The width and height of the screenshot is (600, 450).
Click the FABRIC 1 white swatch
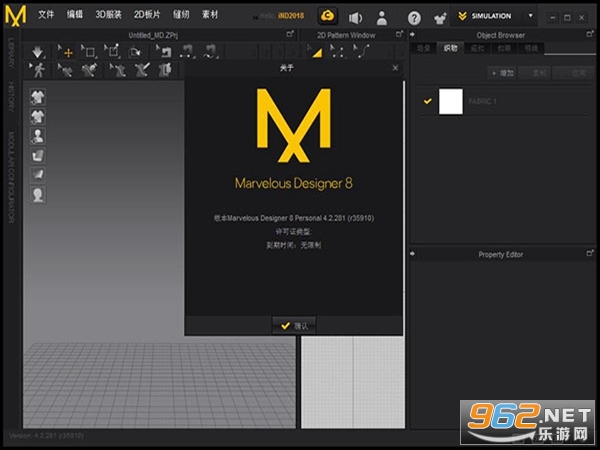pos(451,101)
